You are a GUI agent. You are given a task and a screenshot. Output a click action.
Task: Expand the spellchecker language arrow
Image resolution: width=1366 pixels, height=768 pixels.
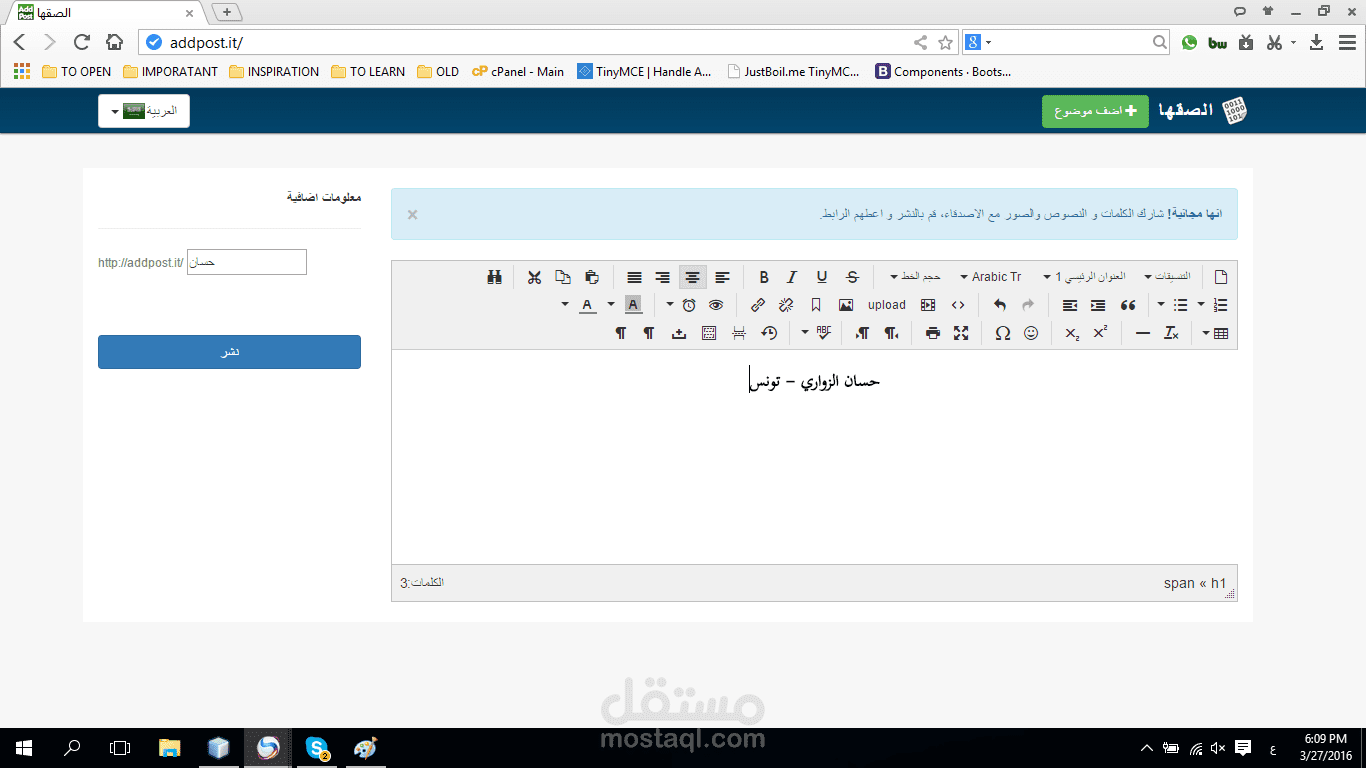pyautogui.click(x=805, y=333)
